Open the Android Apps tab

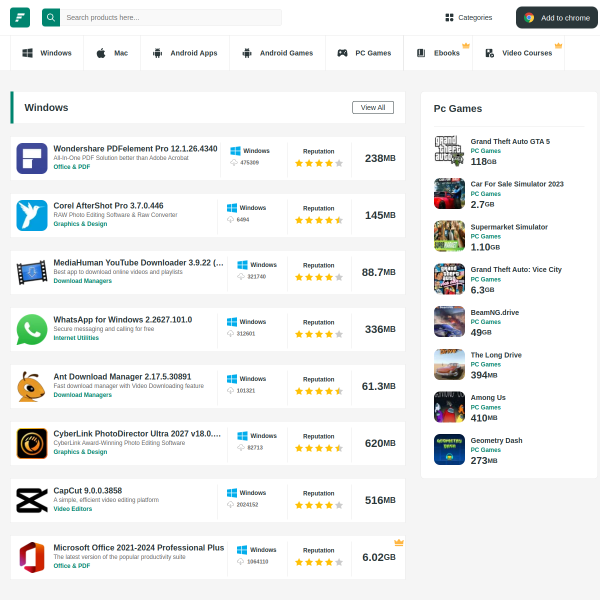[185, 53]
